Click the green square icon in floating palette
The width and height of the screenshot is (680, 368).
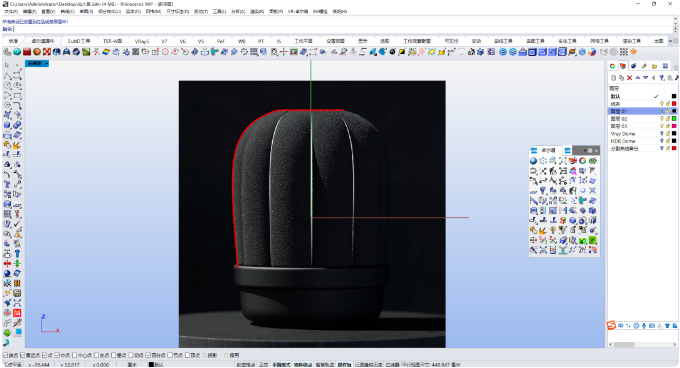[593, 240]
